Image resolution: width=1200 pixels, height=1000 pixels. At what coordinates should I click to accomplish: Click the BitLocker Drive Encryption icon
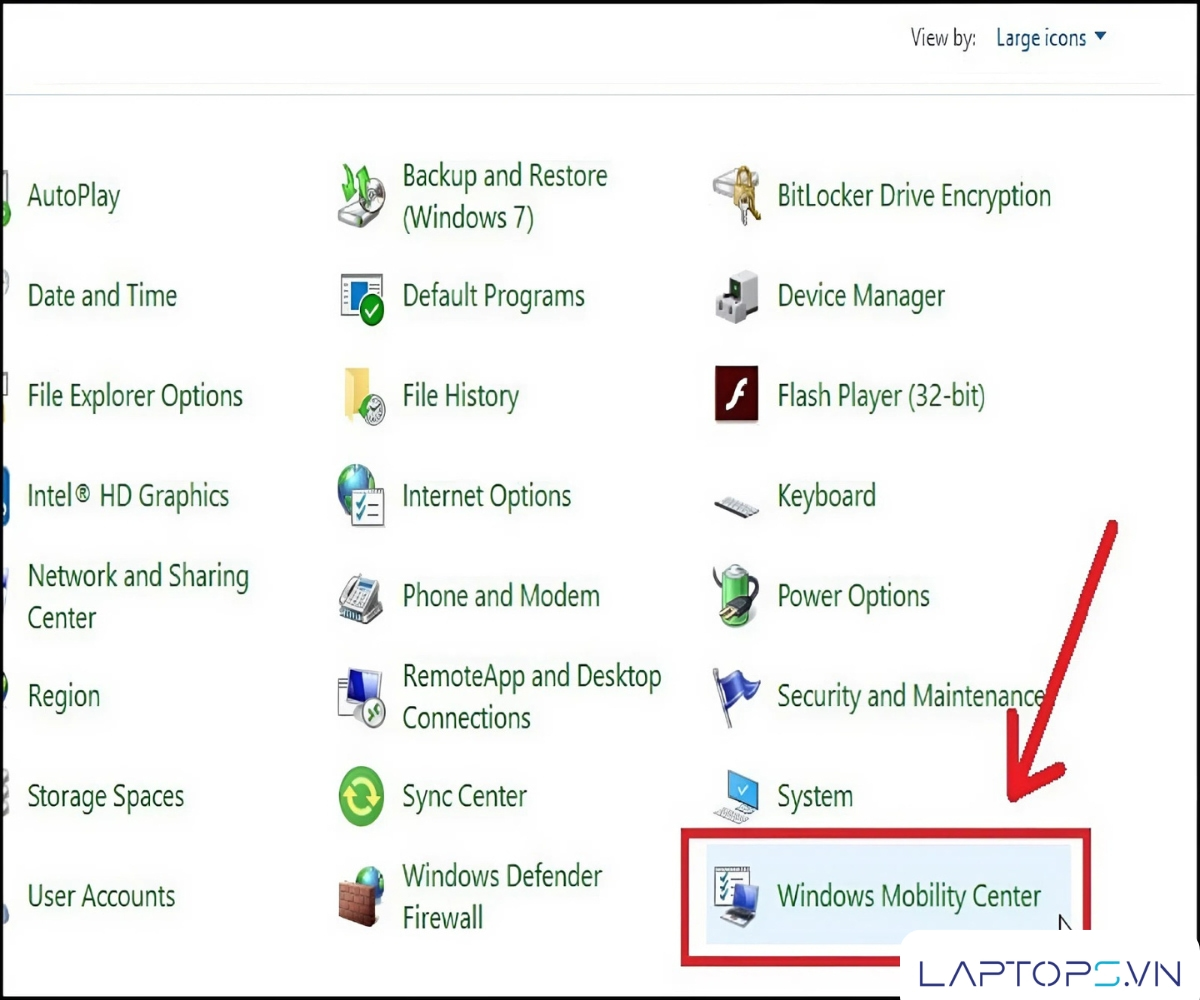click(739, 194)
